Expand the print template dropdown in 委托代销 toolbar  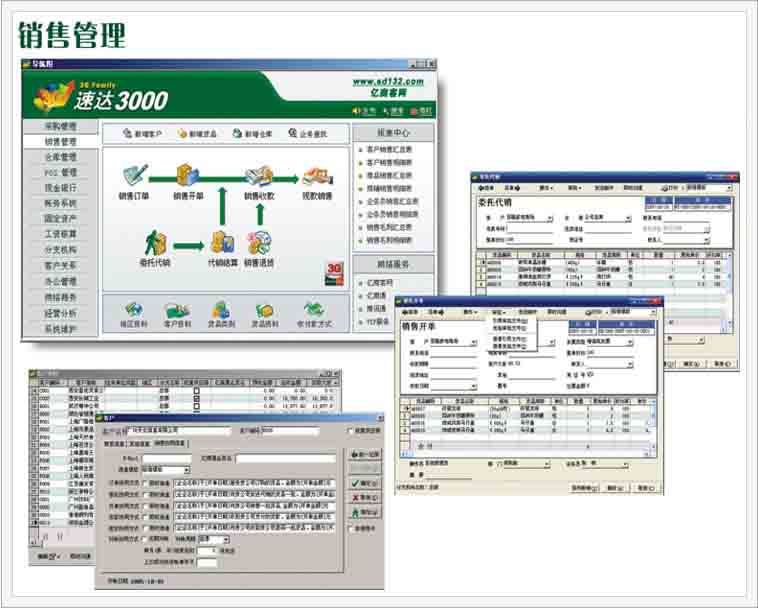pos(728,187)
